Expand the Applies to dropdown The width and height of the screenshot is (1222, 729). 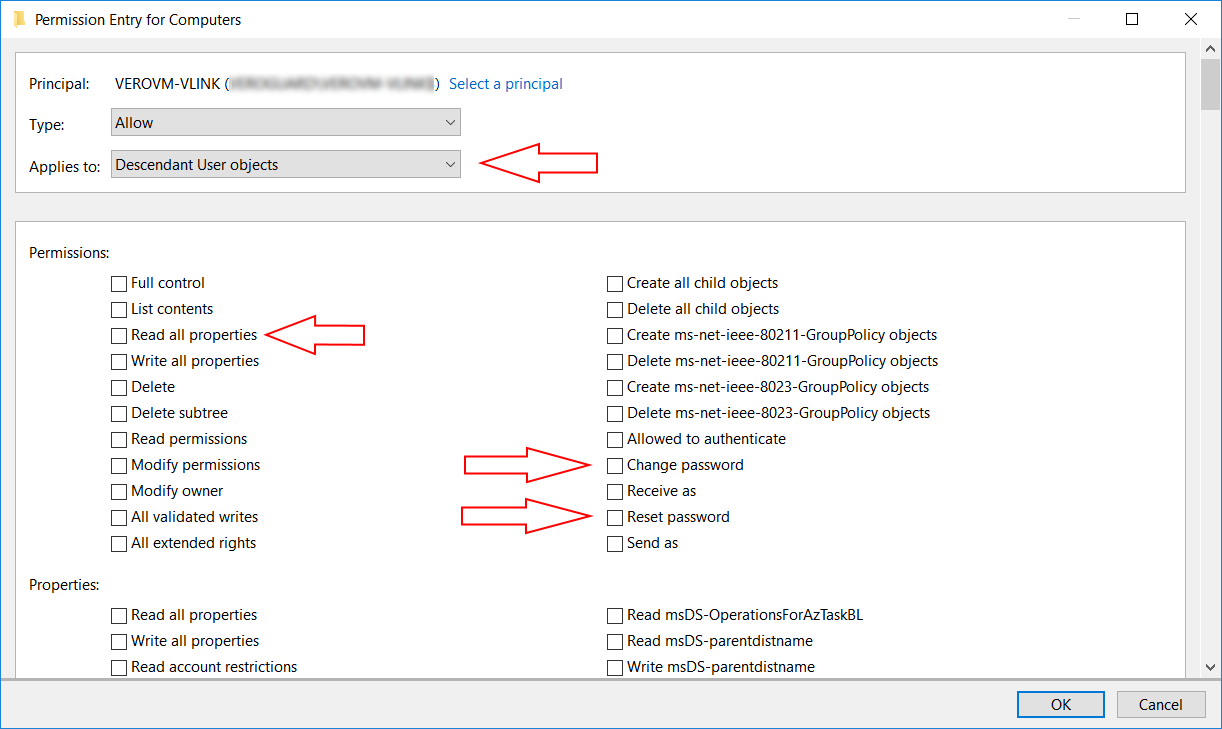pos(286,165)
